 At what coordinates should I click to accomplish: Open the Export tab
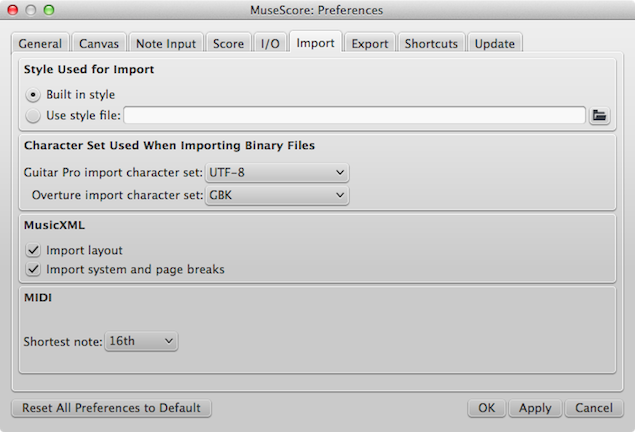[x=369, y=43]
